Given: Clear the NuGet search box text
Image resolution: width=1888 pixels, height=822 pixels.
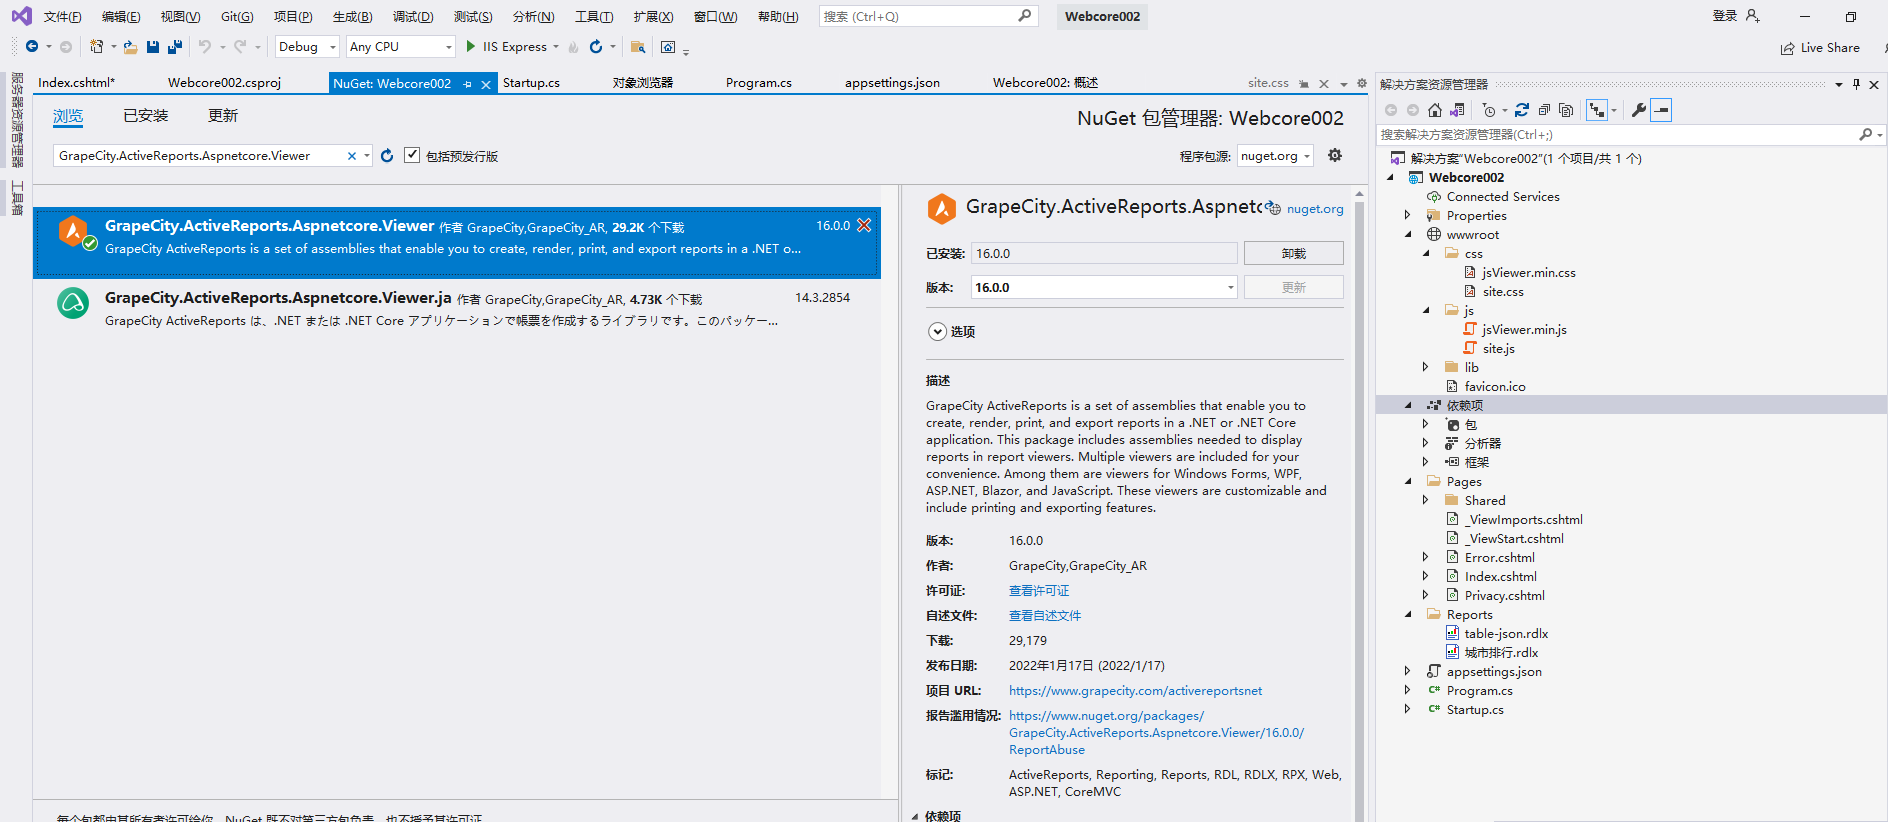Looking at the screenshot, I should click(352, 156).
